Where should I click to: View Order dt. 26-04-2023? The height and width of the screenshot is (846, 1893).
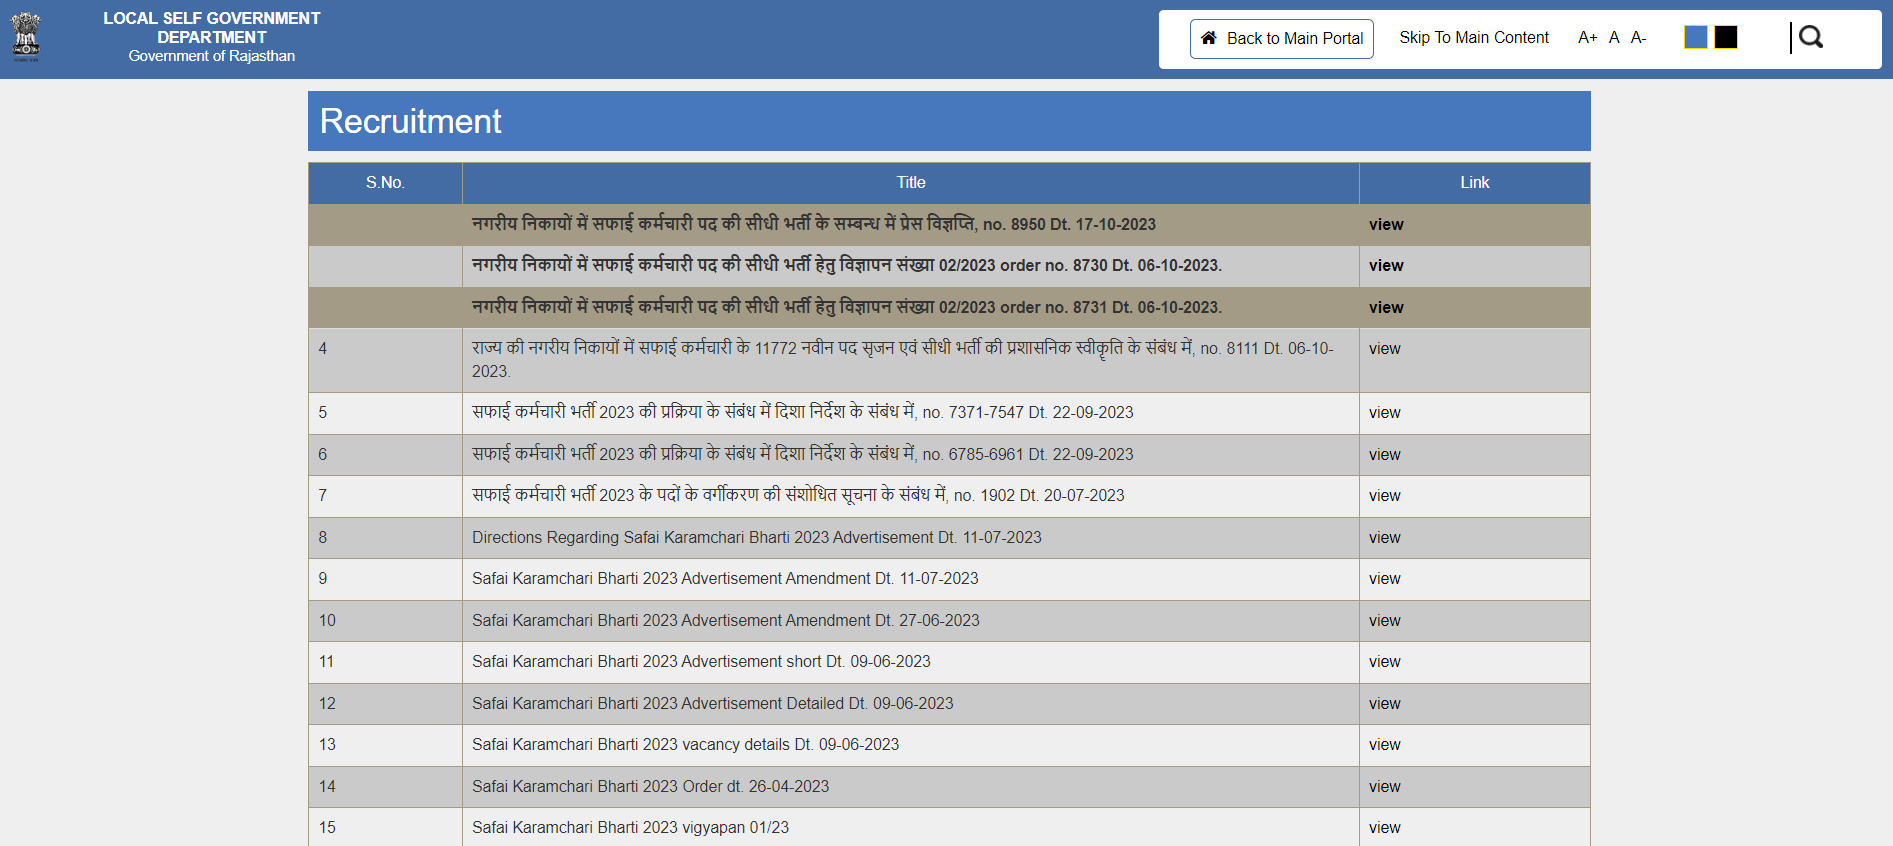pos(1385,786)
